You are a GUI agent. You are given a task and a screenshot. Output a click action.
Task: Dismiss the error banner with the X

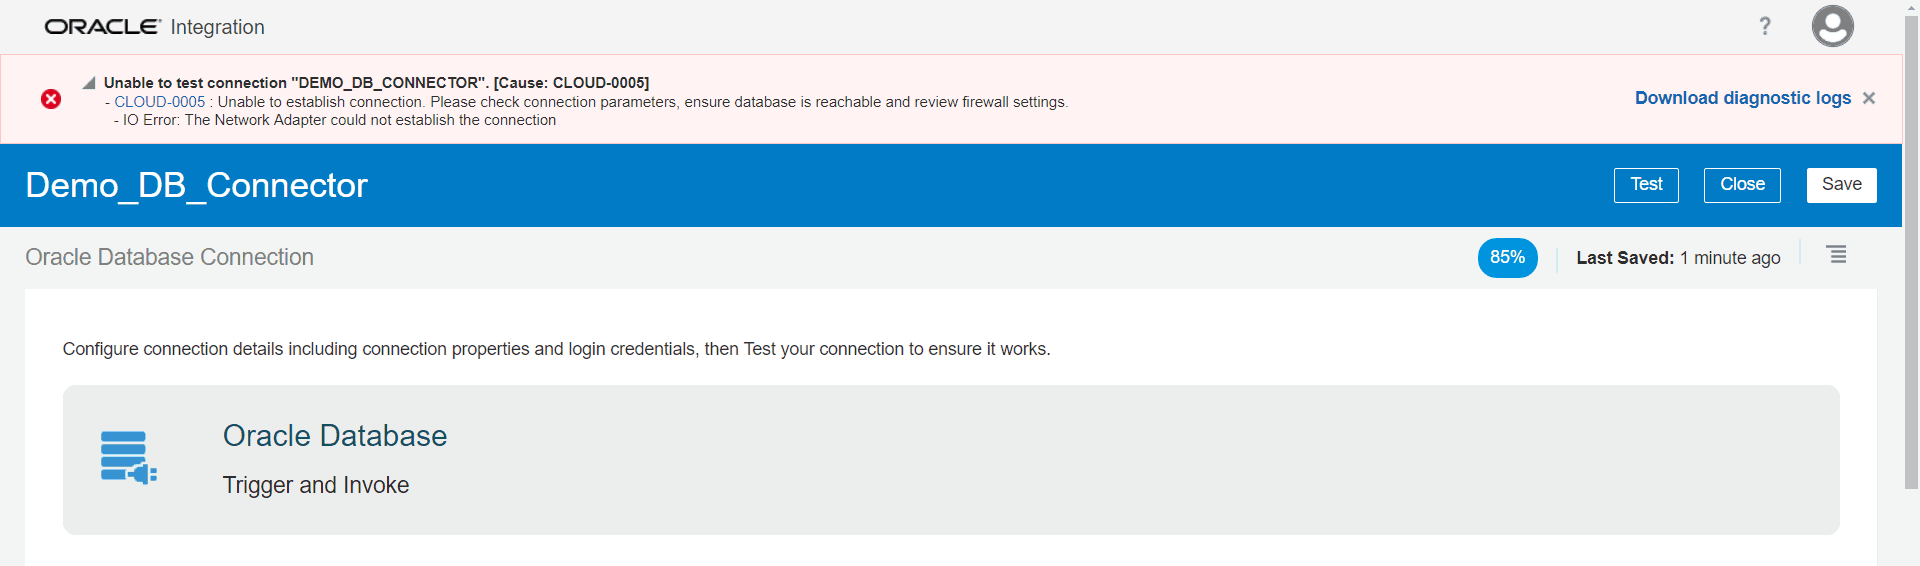coord(1869,98)
